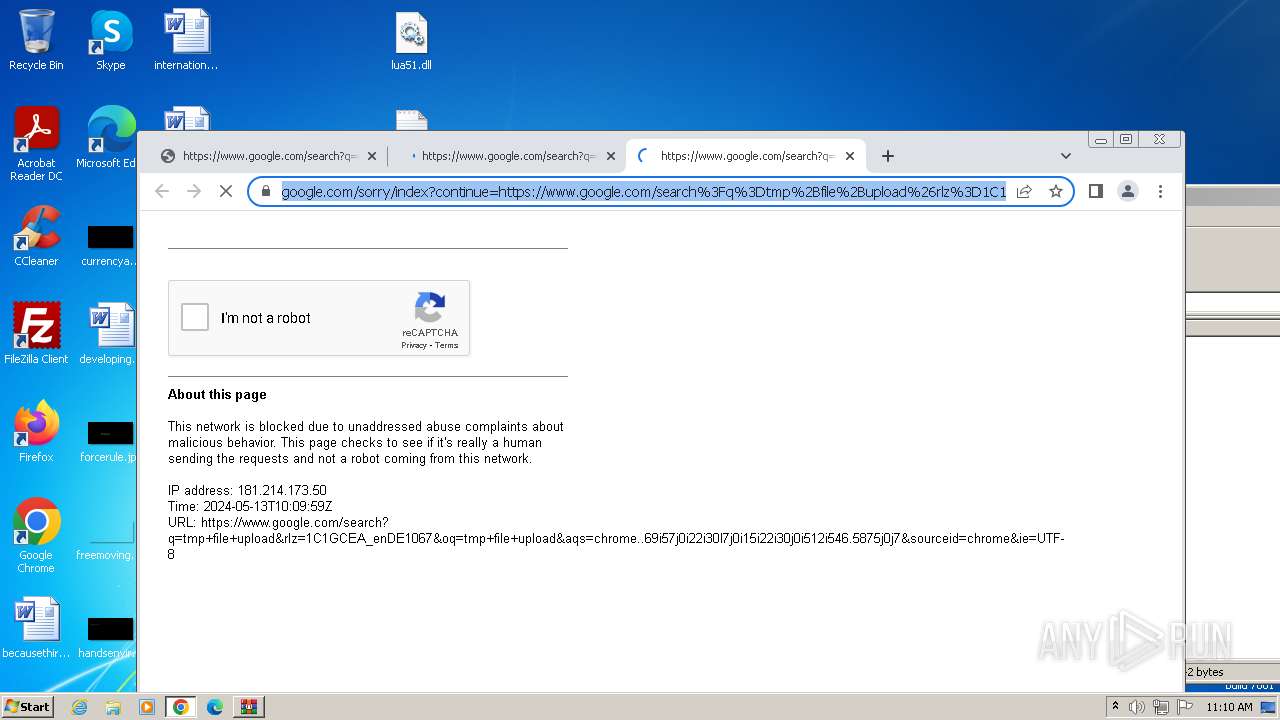The image size is (1280, 720).
Task: Launch Skype from the desktop
Action: pyautogui.click(x=110, y=40)
